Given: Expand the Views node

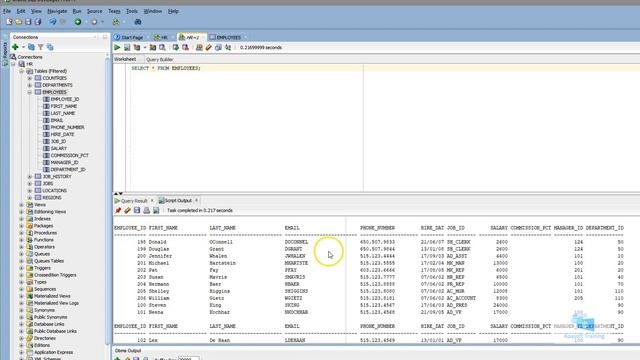Looking at the screenshot, I should pyautogui.click(x=22, y=204).
